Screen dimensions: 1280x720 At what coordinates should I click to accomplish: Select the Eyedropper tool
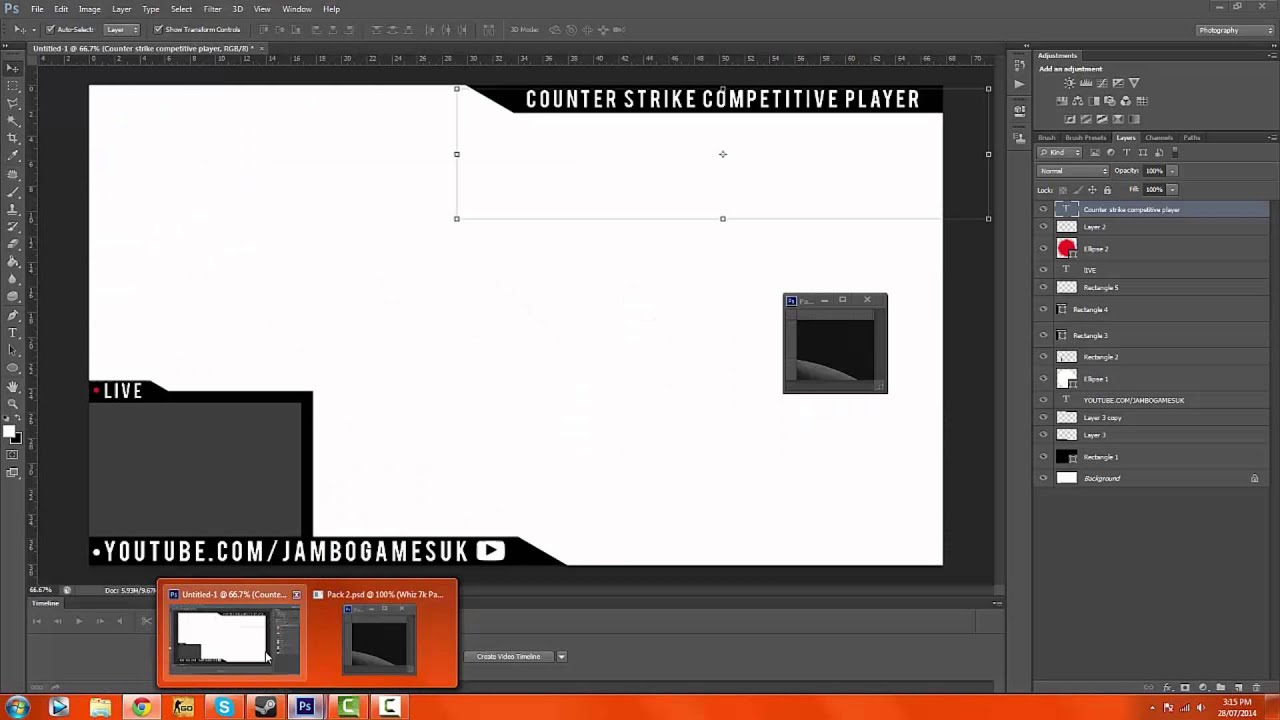click(12, 156)
